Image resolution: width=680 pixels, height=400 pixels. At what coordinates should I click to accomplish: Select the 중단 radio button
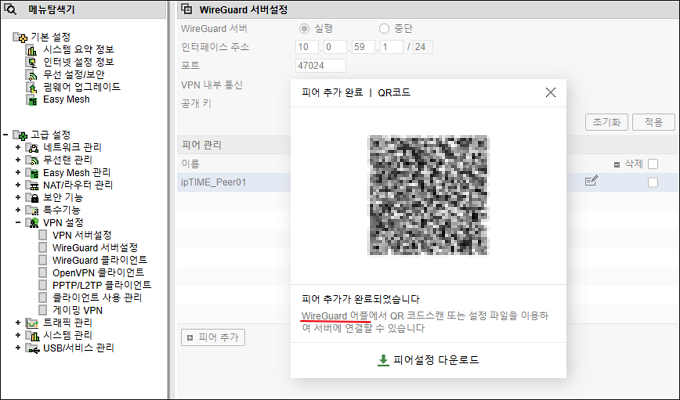tap(384, 29)
